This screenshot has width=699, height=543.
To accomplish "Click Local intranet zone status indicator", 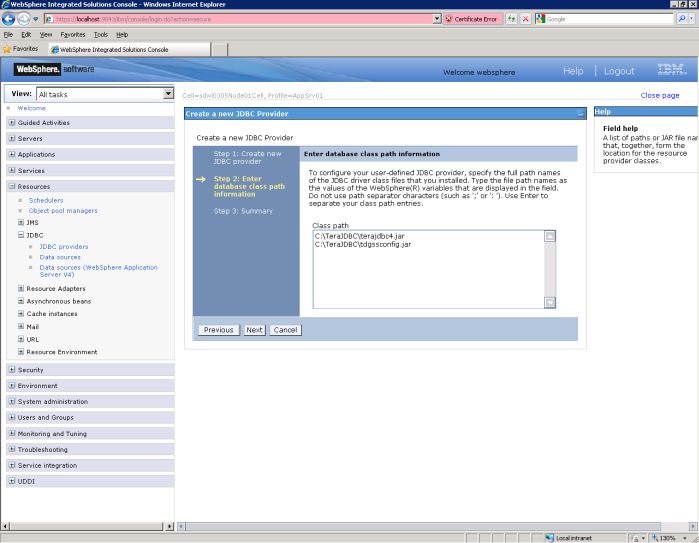I will click(x=569, y=538).
